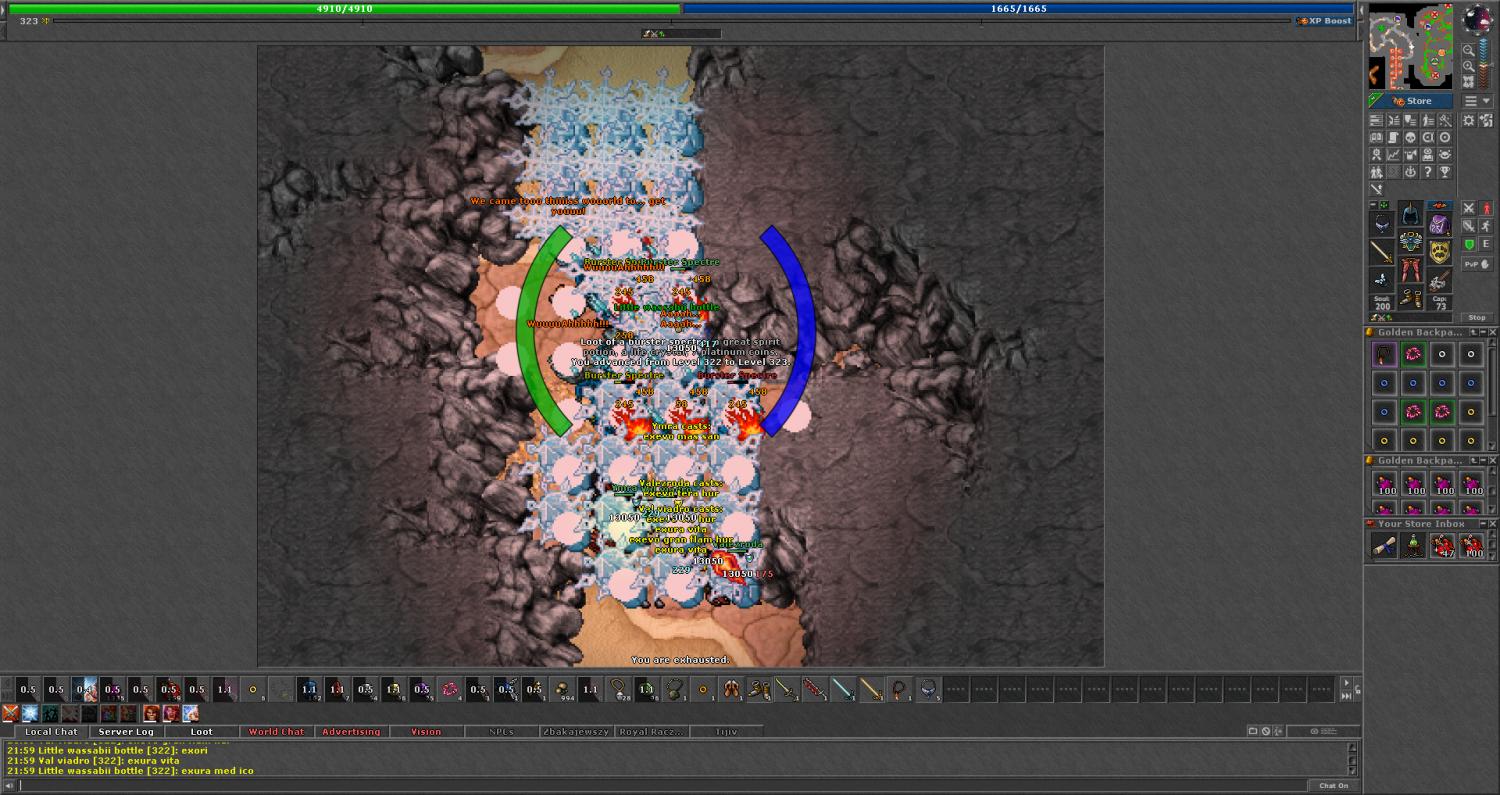Open the trophy icon
Image resolution: width=1500 pixels, height=795 pixels.
[1444, 171]
